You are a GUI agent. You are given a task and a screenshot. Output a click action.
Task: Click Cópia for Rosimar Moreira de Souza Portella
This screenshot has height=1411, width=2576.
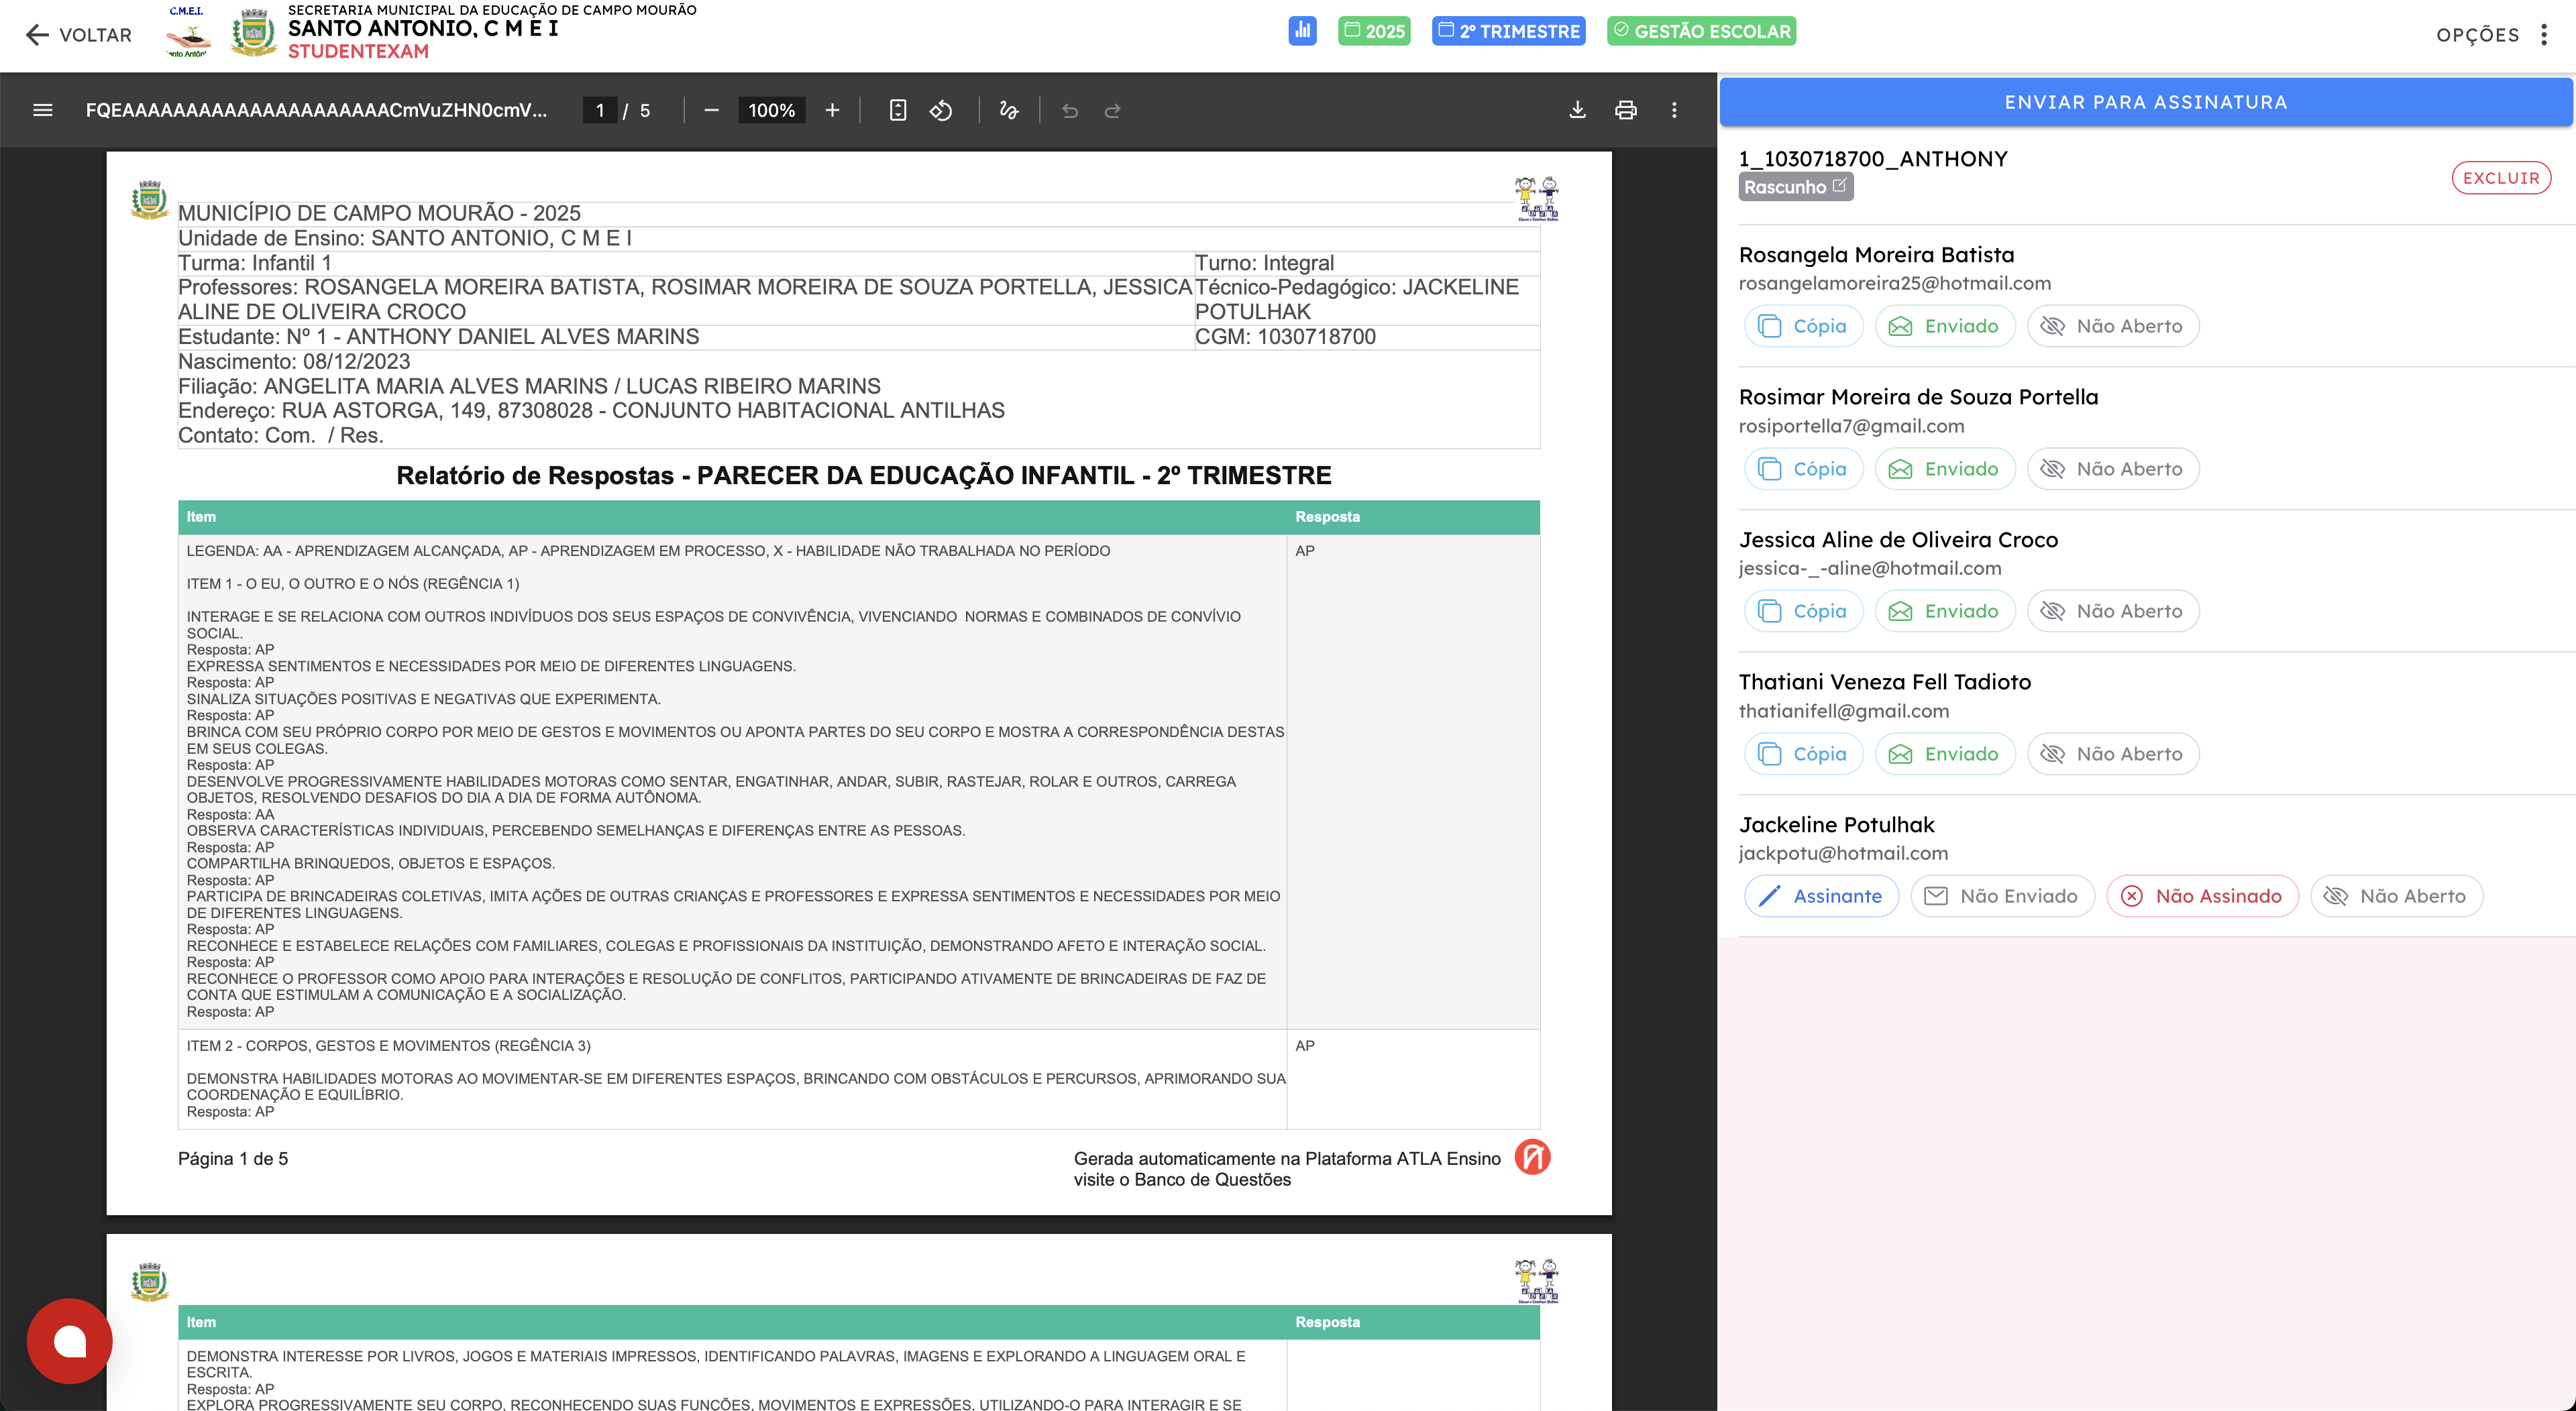[x=1804, y=469]
